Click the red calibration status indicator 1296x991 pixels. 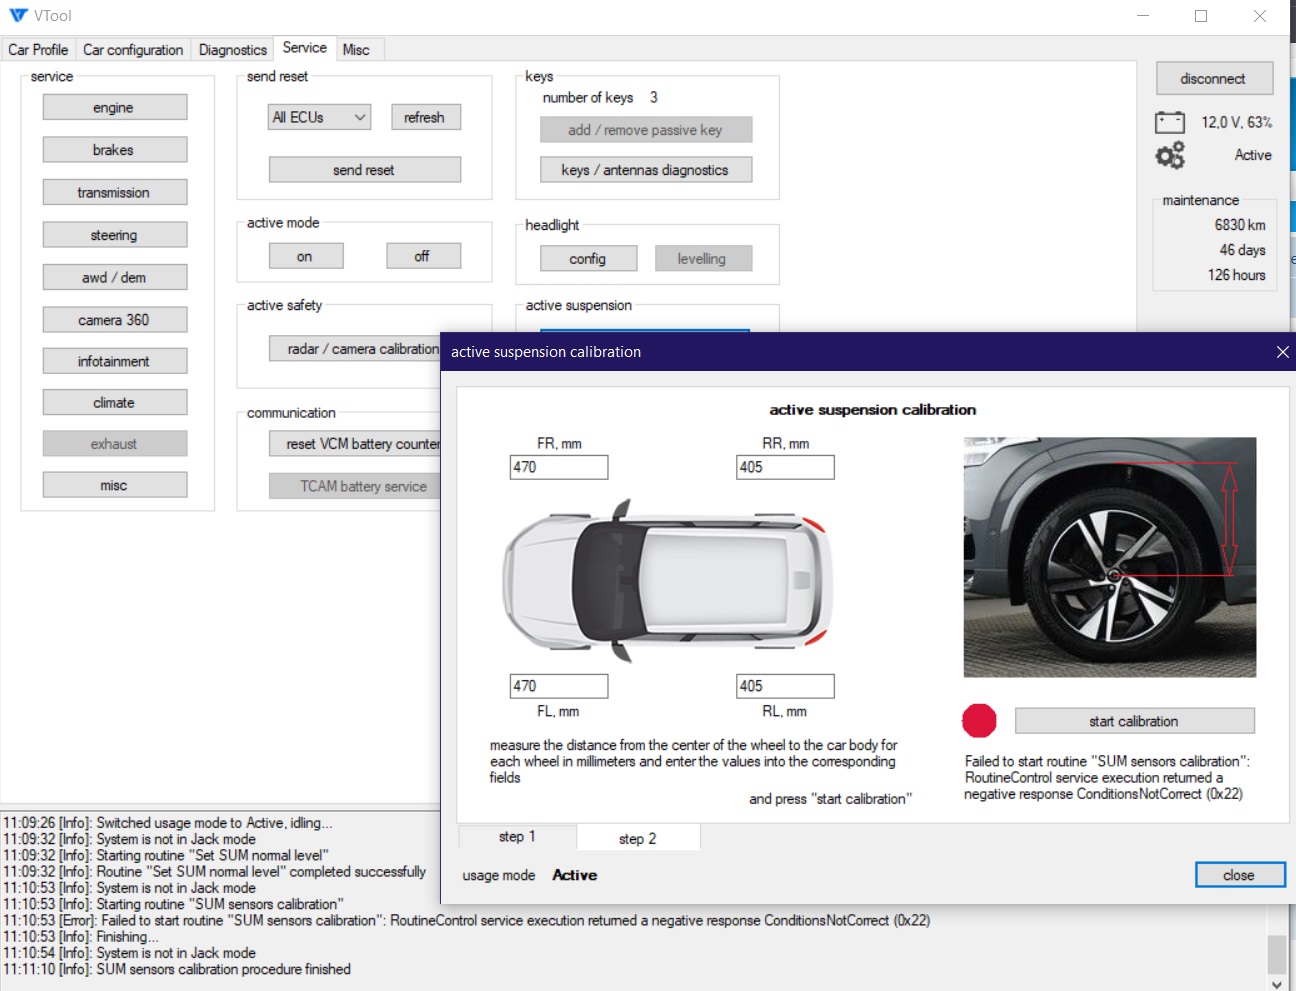pyautogui.click(x=979, y=720)
